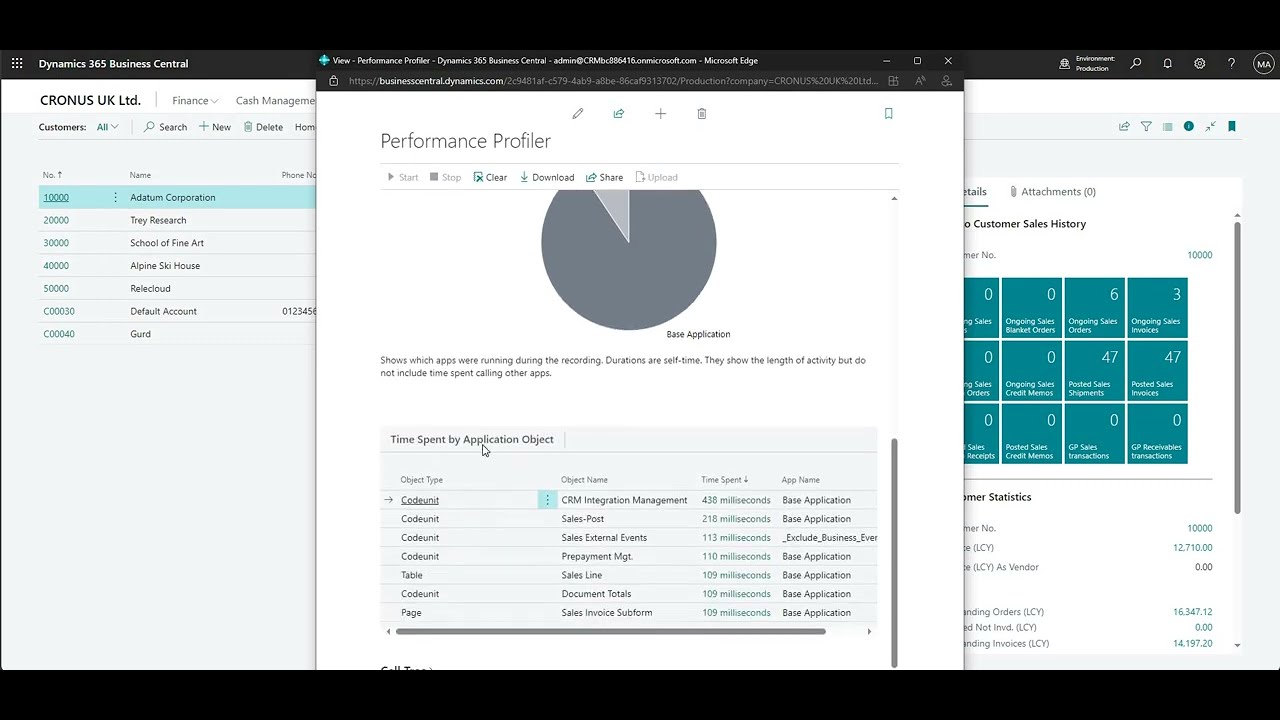The height and width of the screenshot is (720, 1280).
Task: Click the collapse arrows icon on Customers page
Action: click(x=1210, y=127)
